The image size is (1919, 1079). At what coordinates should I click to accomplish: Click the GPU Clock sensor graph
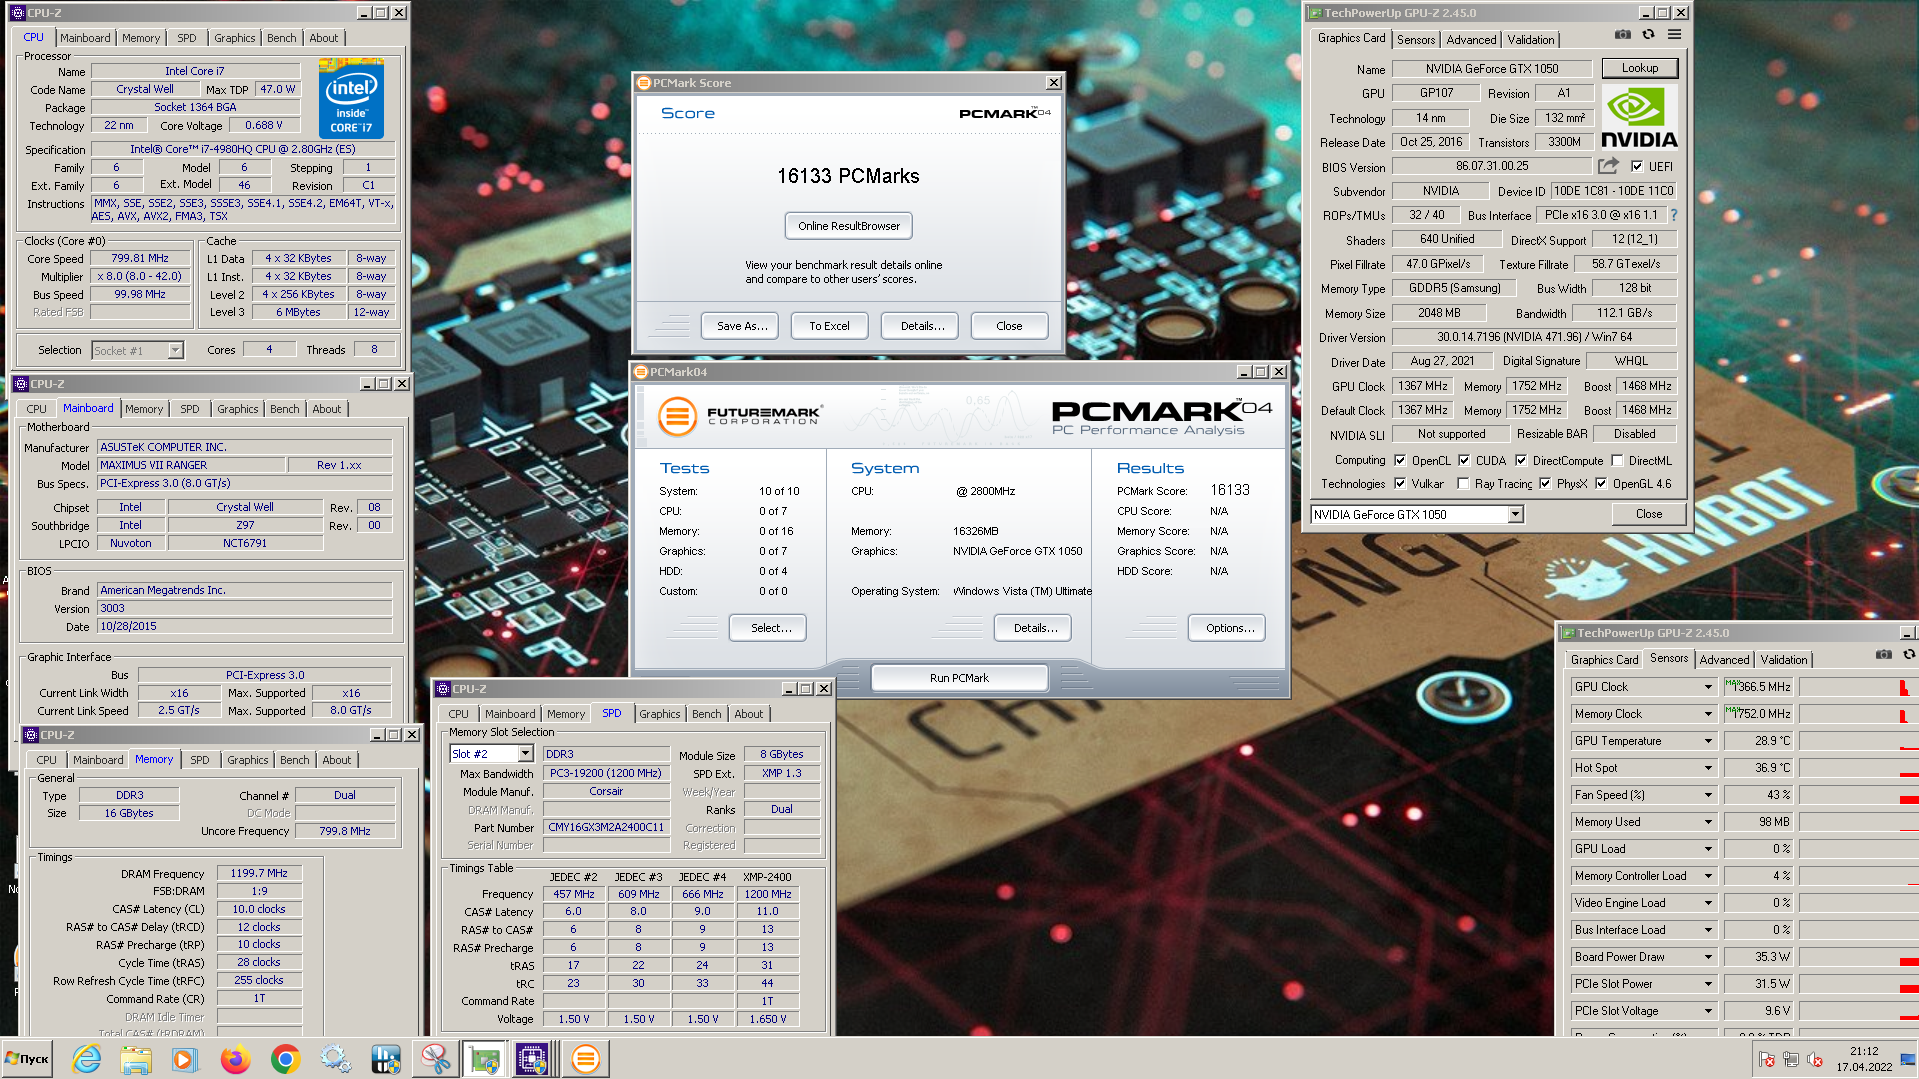(x=1858, y=687)
